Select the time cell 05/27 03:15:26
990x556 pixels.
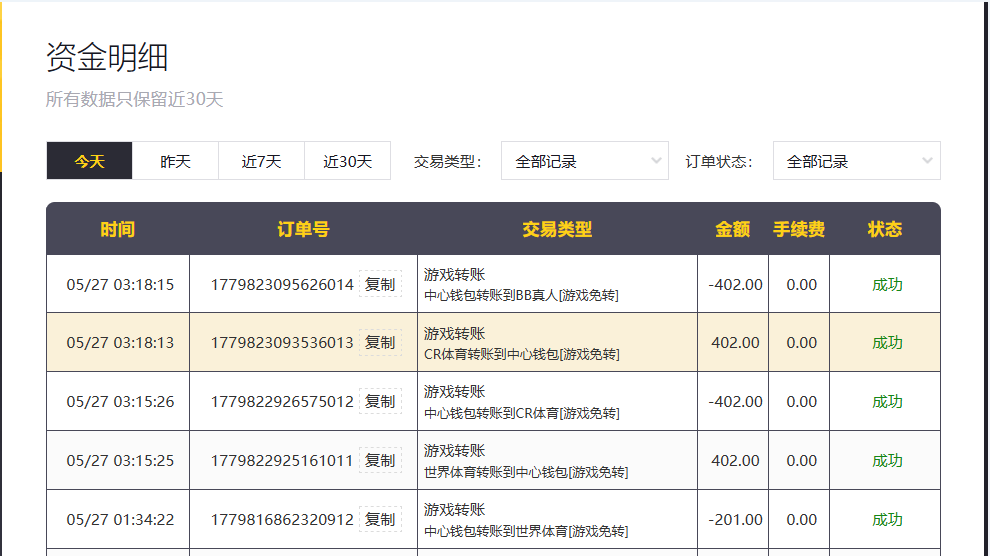point(120,401)
